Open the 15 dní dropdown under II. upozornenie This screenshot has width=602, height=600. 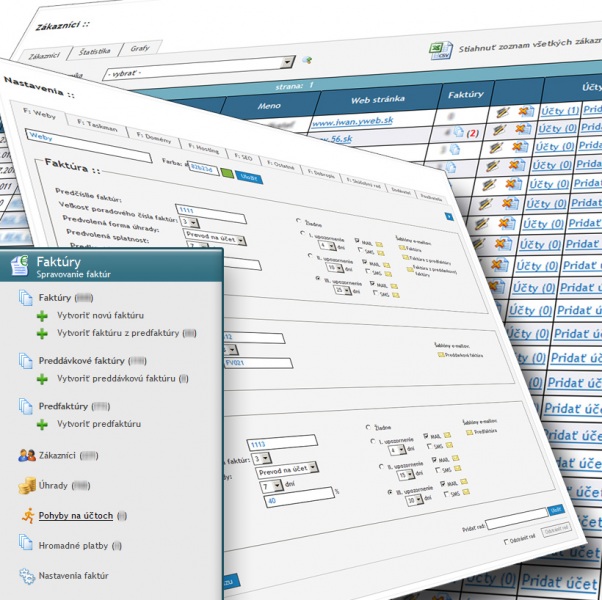pyautogui.click(x=407, y=475)
